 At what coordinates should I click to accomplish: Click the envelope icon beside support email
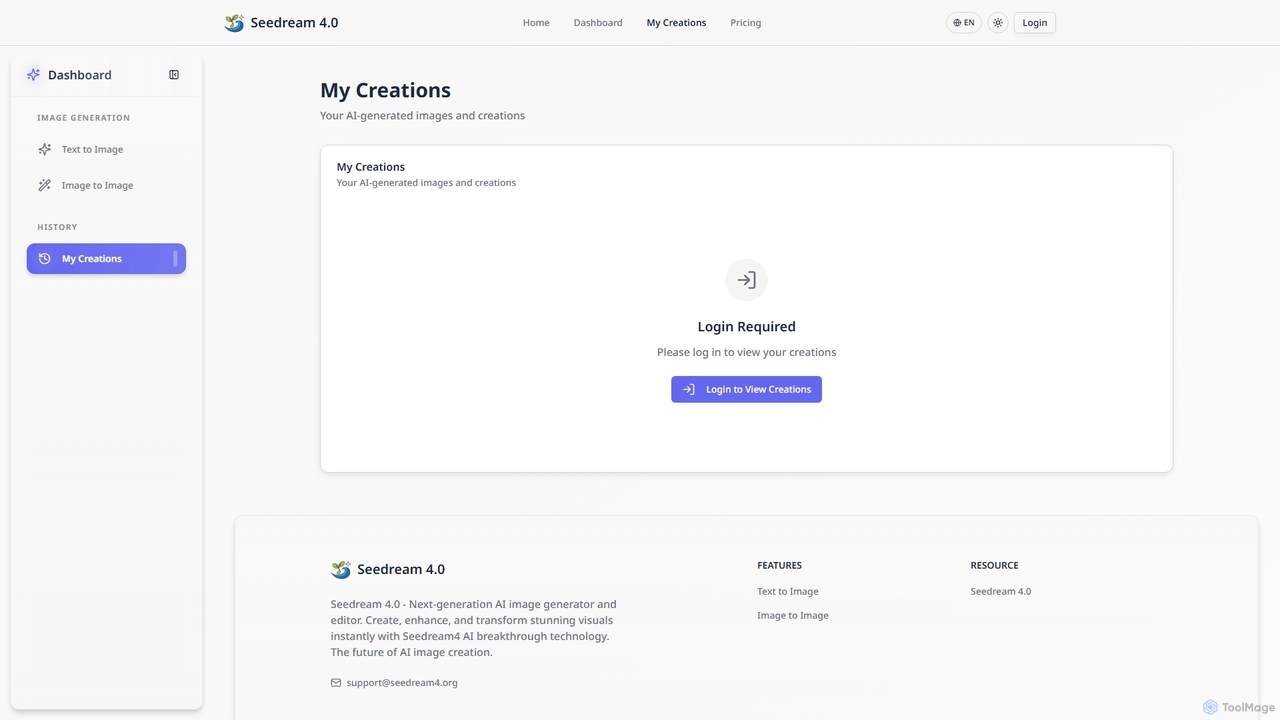[336, 683]
